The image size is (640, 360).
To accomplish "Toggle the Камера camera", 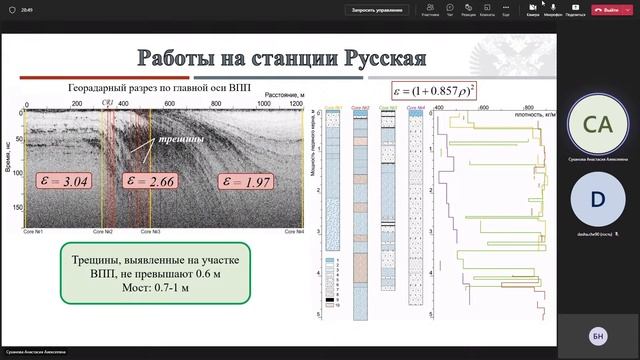I will (533, 10).
